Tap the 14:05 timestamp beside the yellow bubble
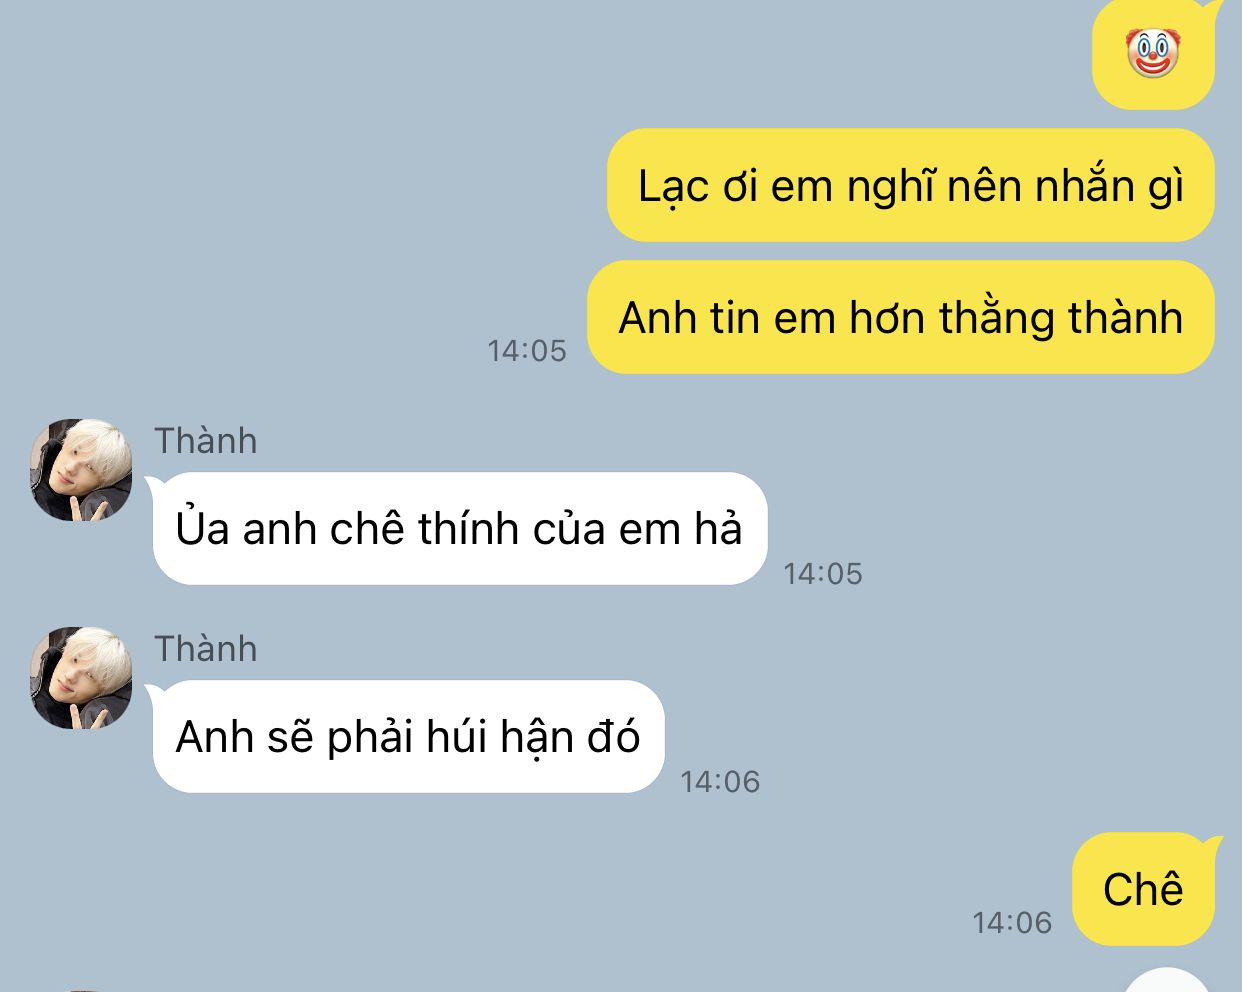This screenshot has height=992, width=1242. 527,351
